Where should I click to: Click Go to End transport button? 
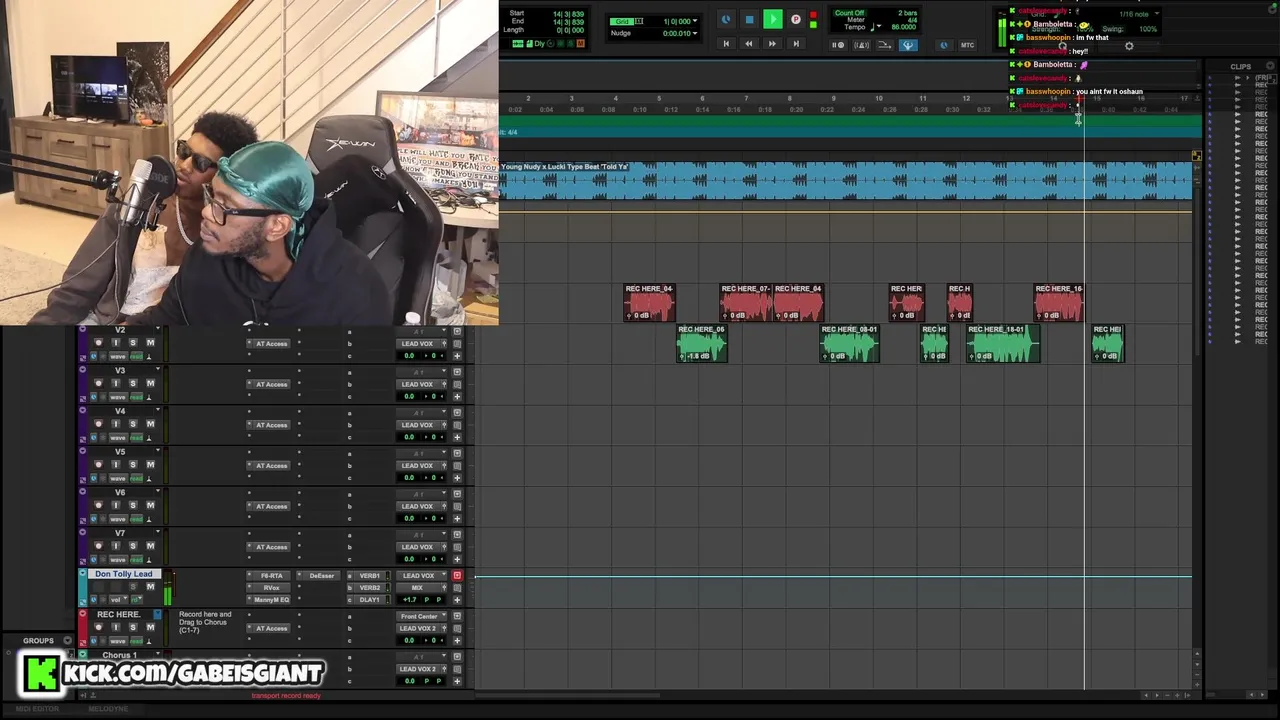coord(796,44)
